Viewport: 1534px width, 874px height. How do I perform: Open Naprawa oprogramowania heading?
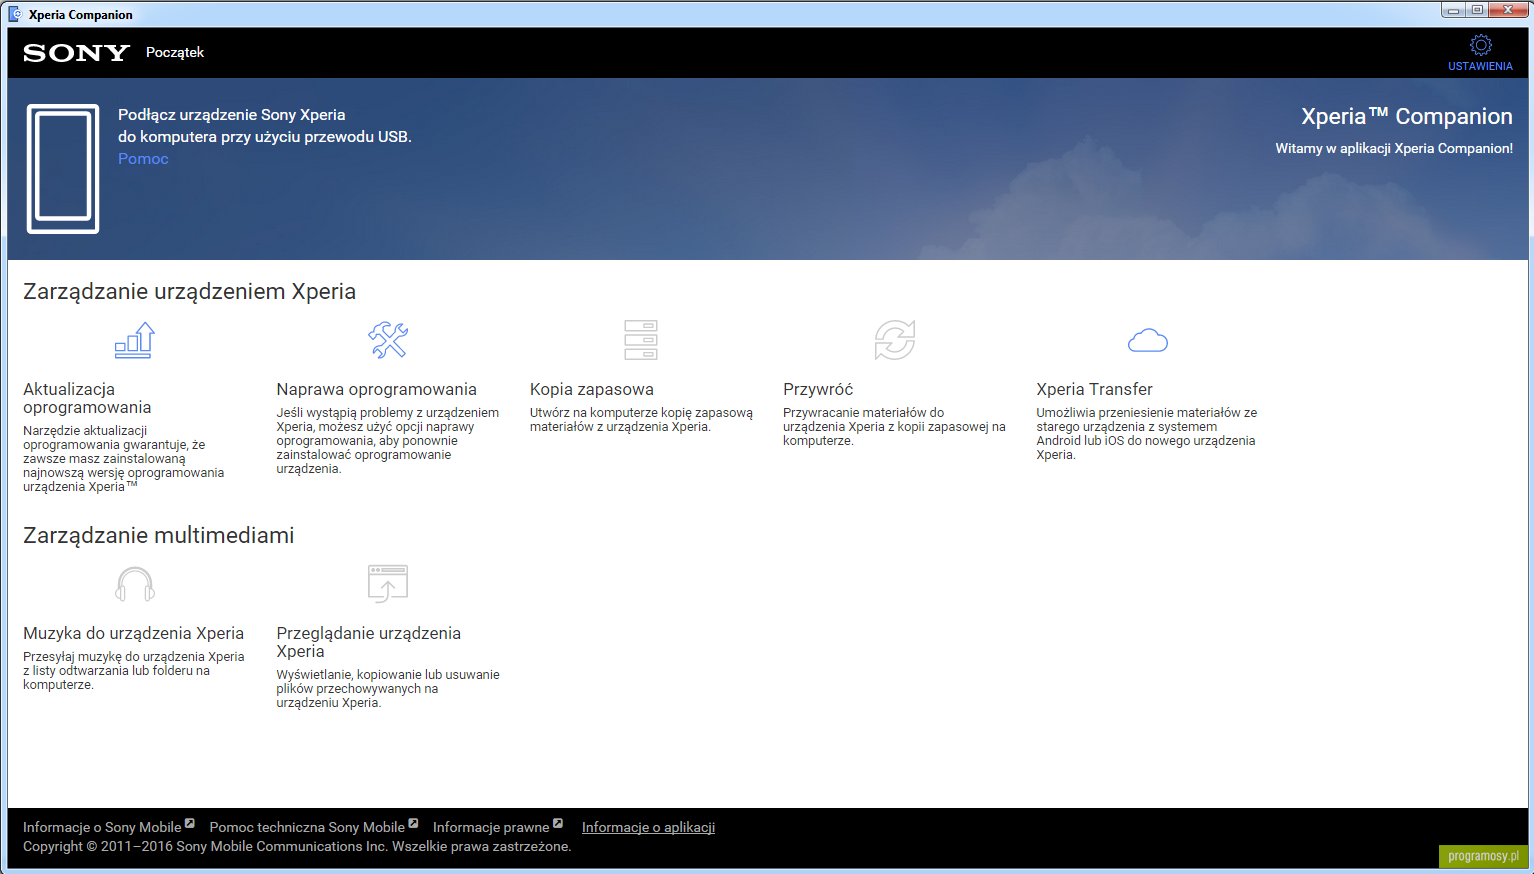[x=376, y=389]
